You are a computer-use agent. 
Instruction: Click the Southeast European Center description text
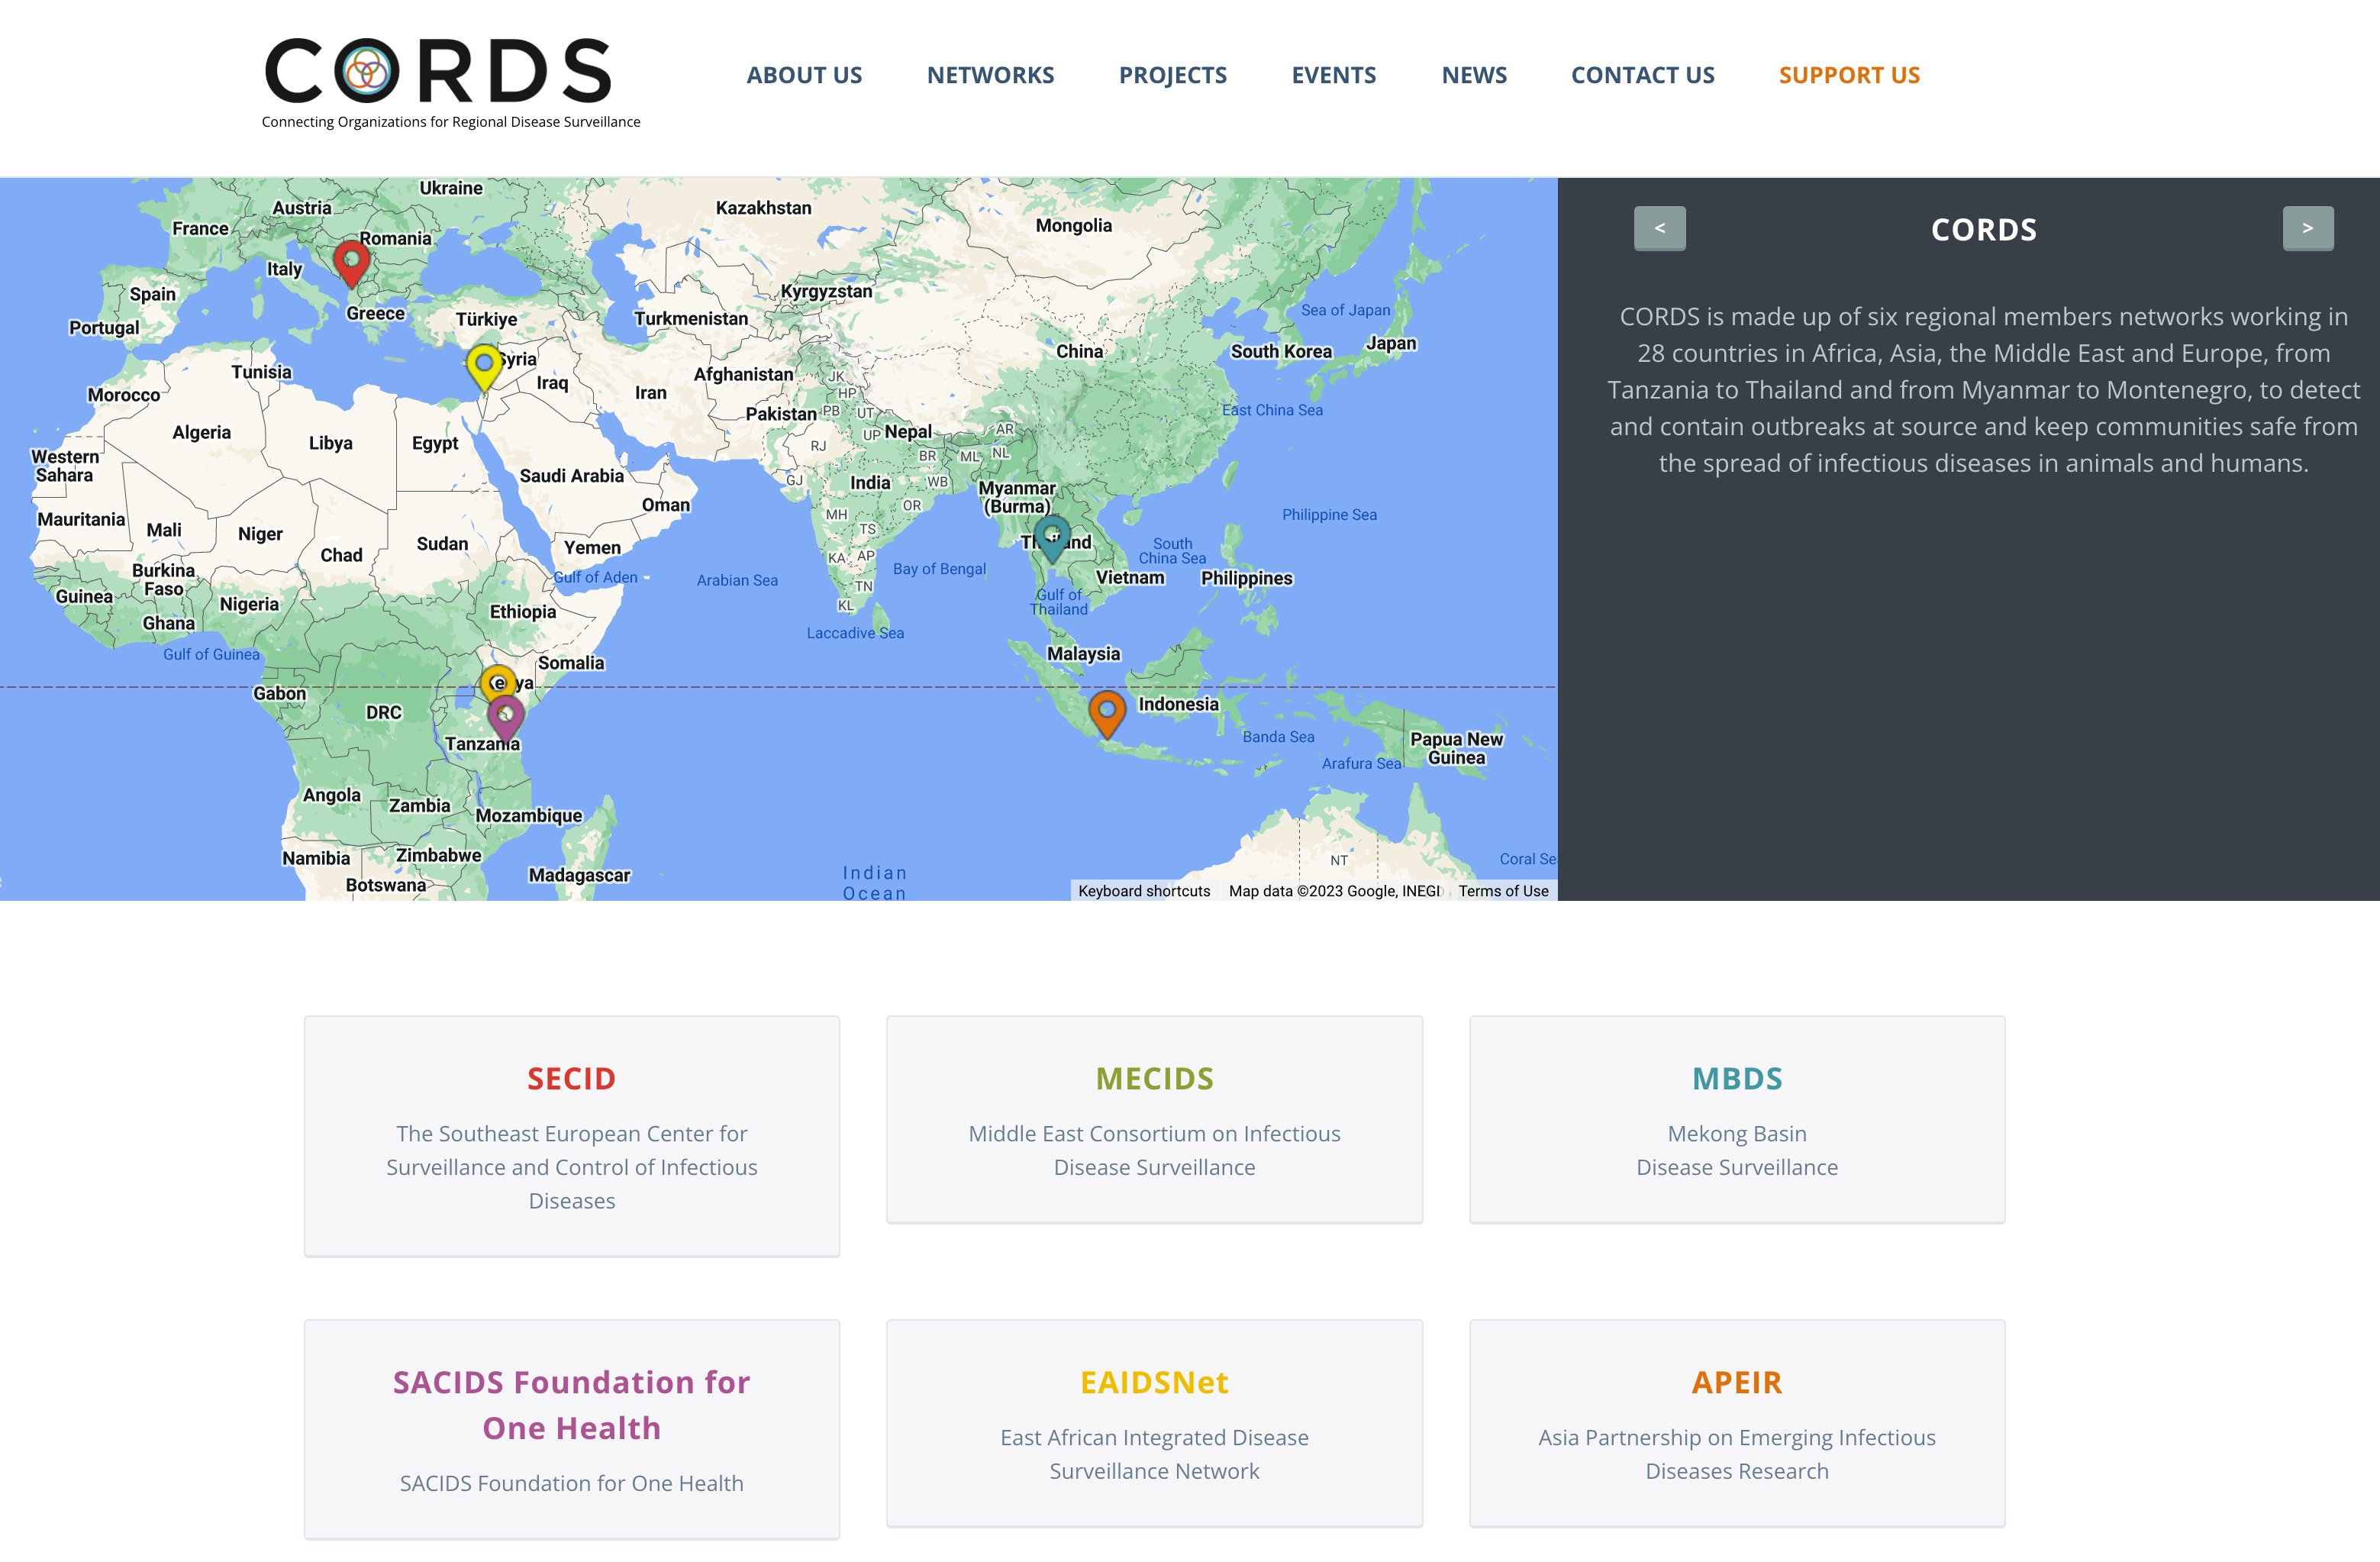(572, 1167)
